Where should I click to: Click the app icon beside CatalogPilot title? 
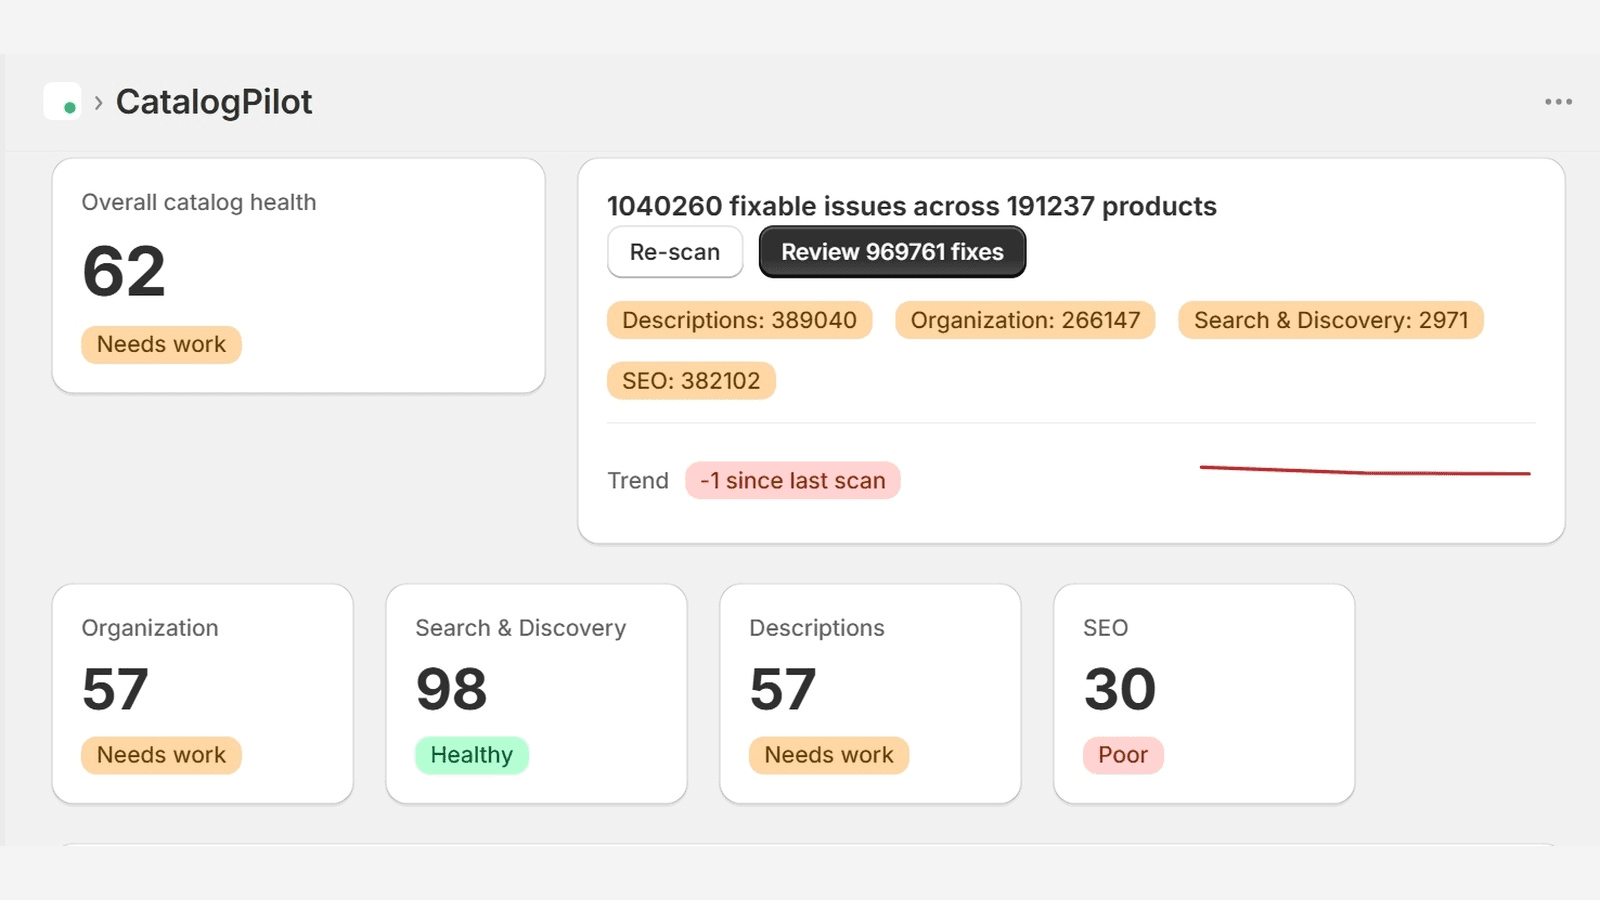62,101
